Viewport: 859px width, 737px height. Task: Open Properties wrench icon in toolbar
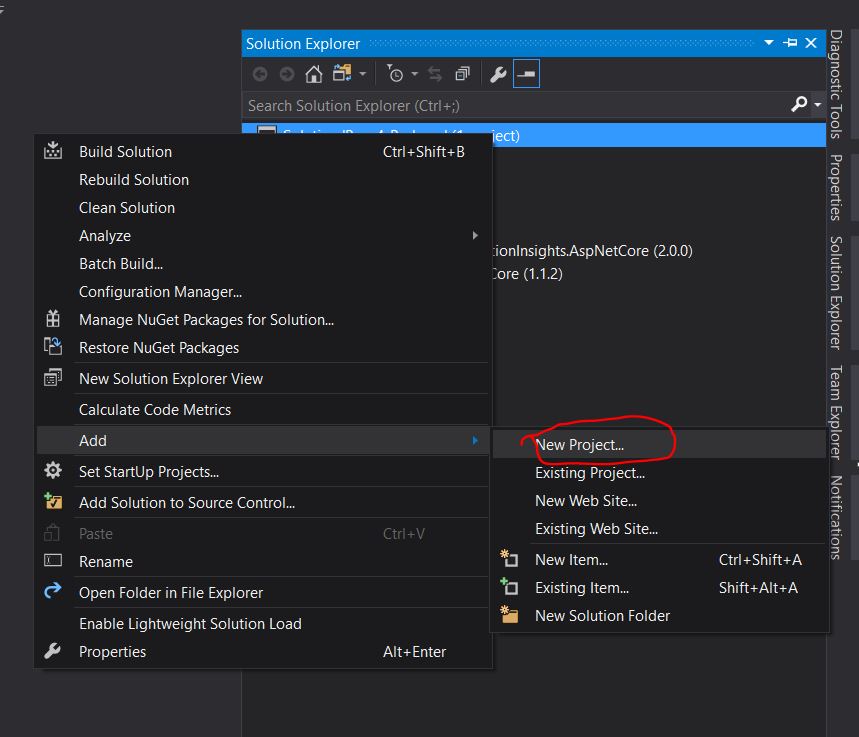pyautogui.click(x=498, y=74)
